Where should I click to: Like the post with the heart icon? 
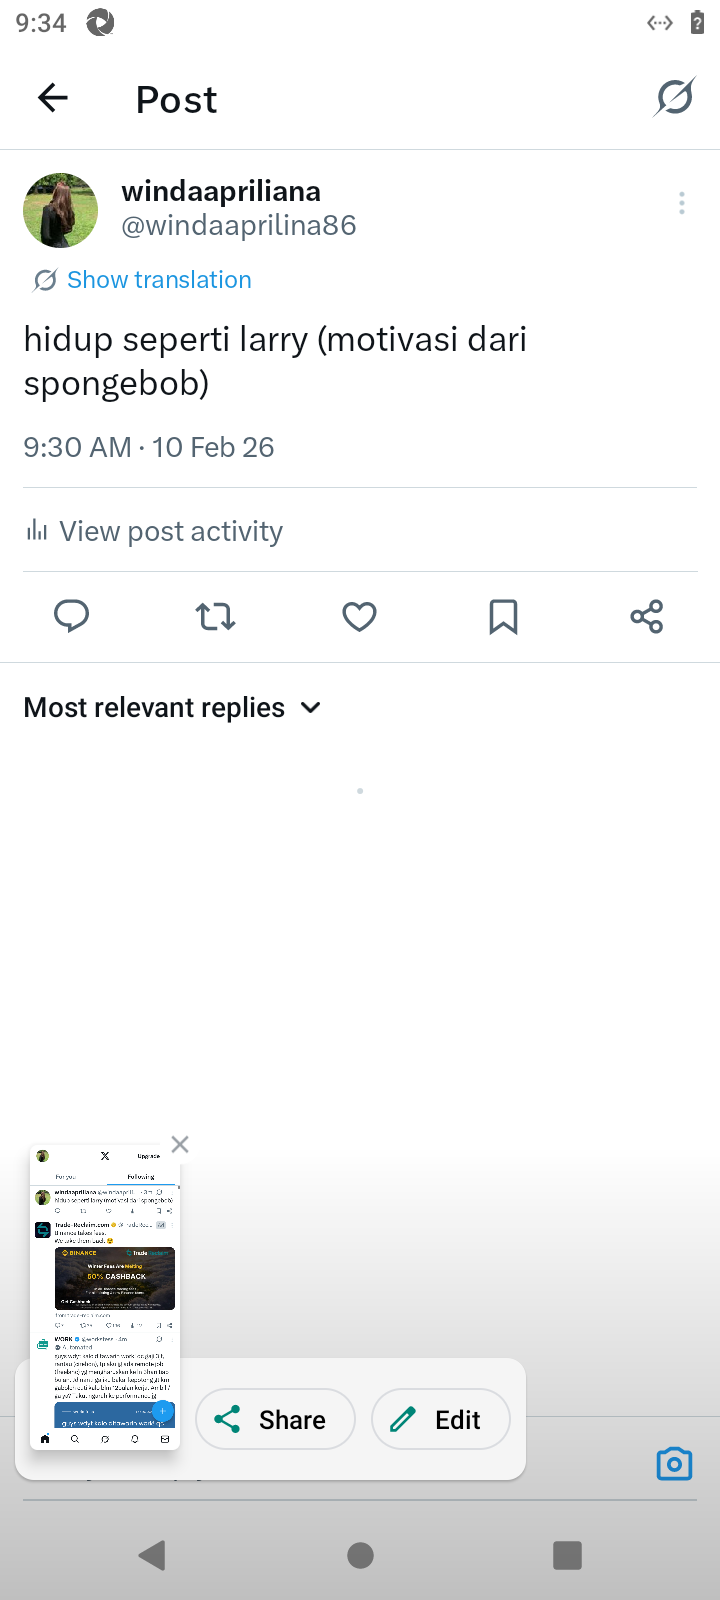359,616
